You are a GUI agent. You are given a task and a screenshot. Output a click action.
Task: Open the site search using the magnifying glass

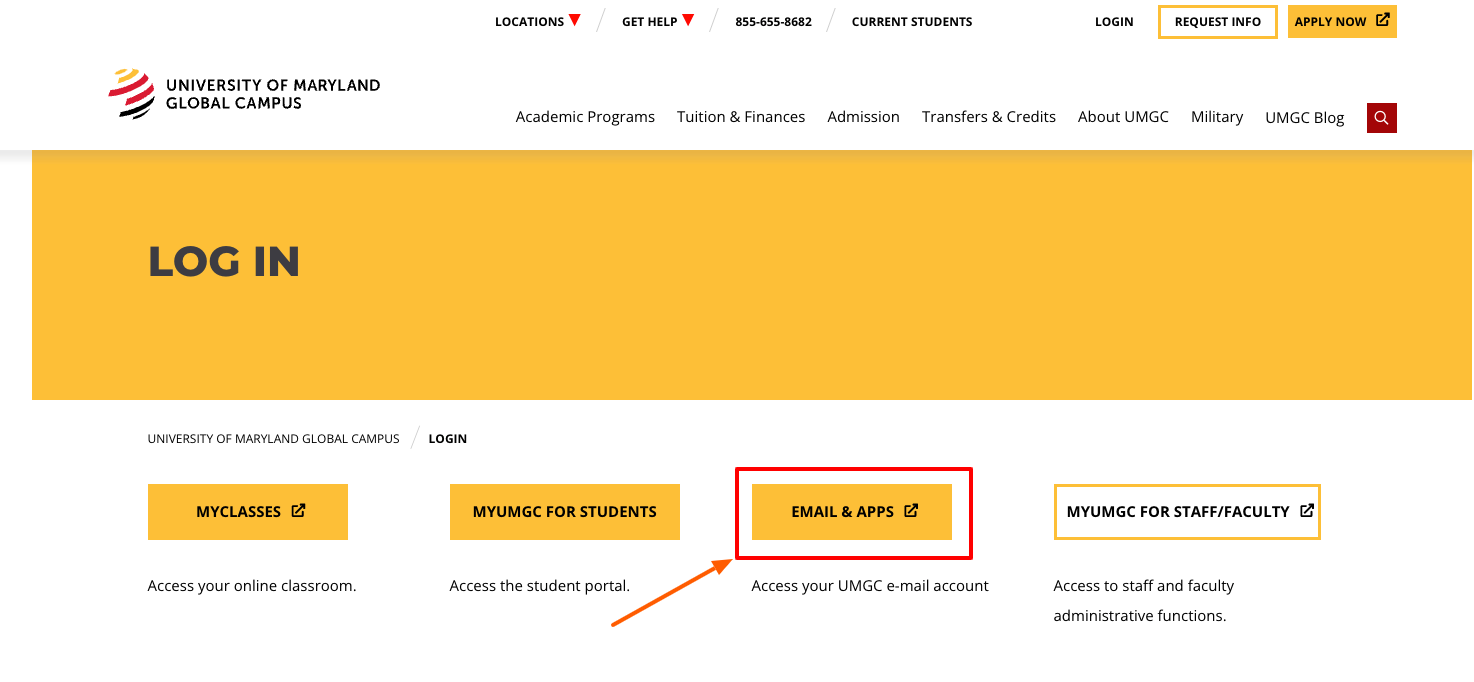[1381, 117]
